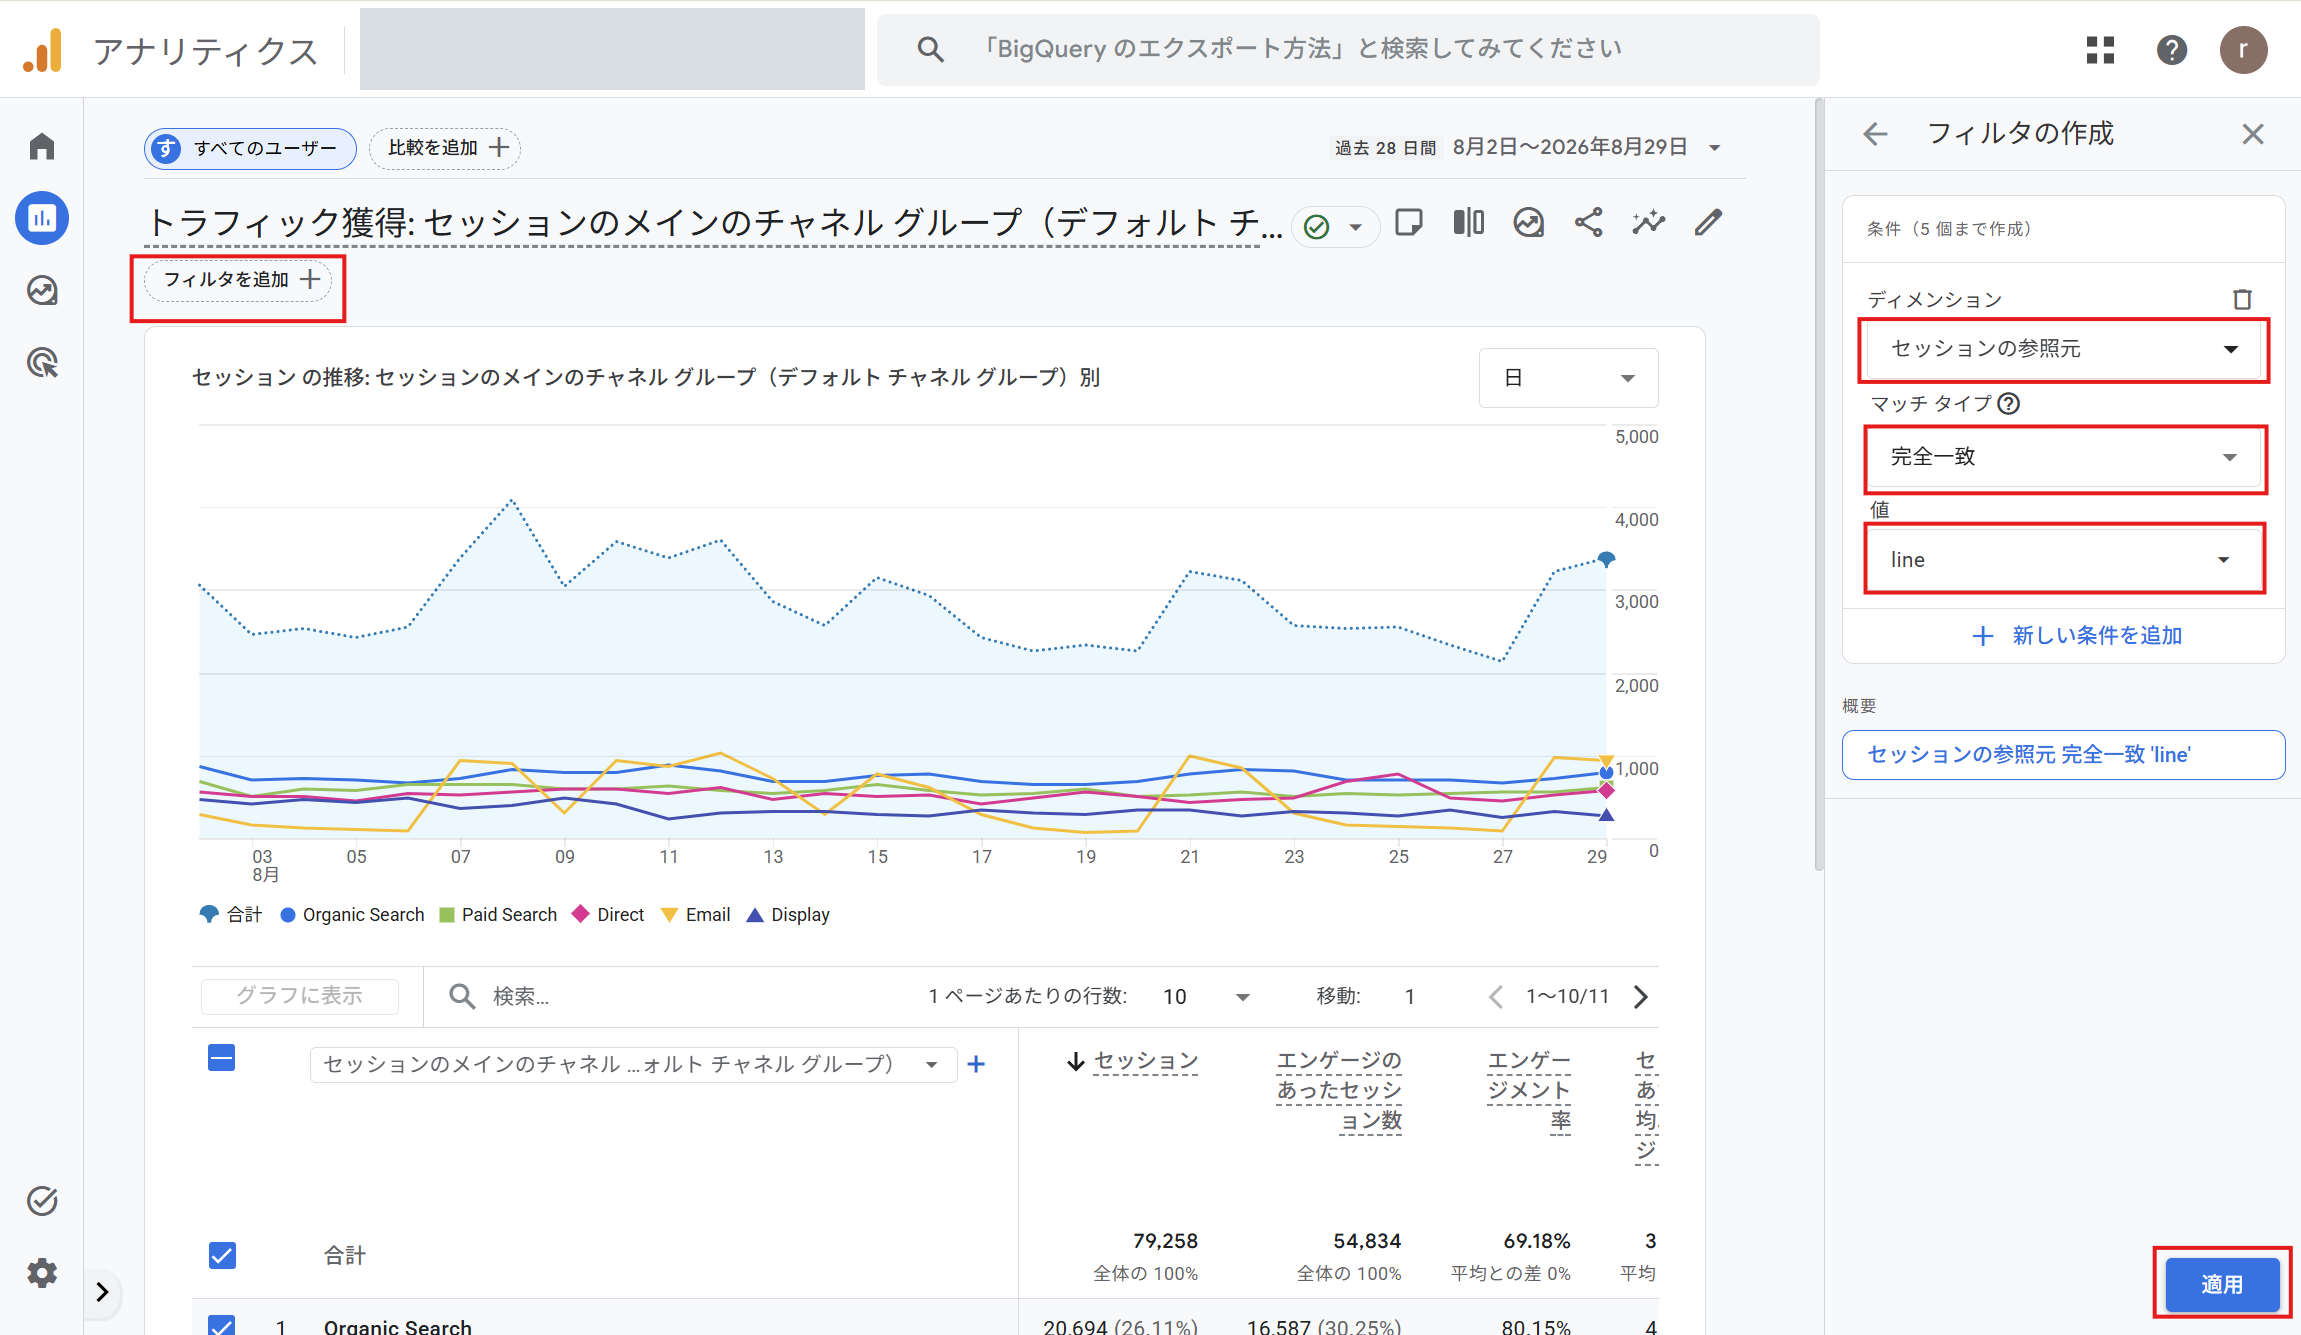Click 新しい条件を追加 link
The height and width of the screenshot is (1335, 2301).
[x=2076, y=635]
